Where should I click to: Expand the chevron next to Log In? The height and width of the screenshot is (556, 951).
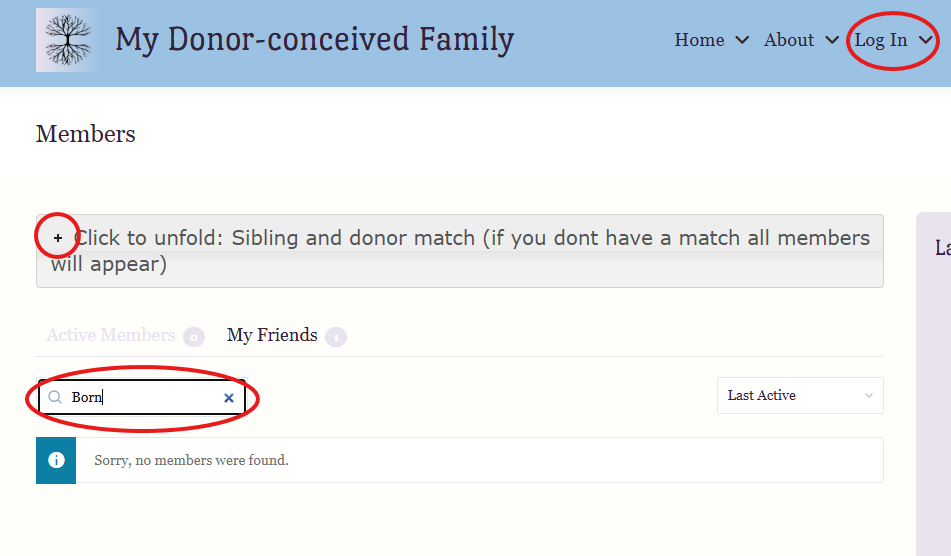926,40
